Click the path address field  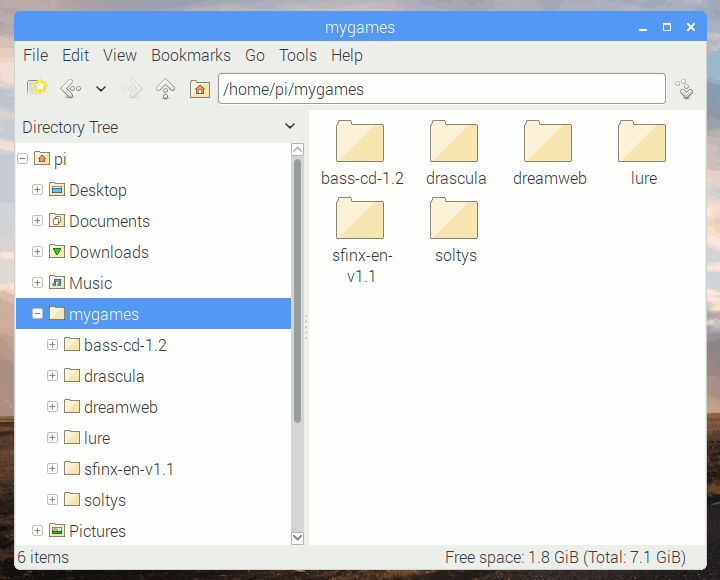click(440, 89)
